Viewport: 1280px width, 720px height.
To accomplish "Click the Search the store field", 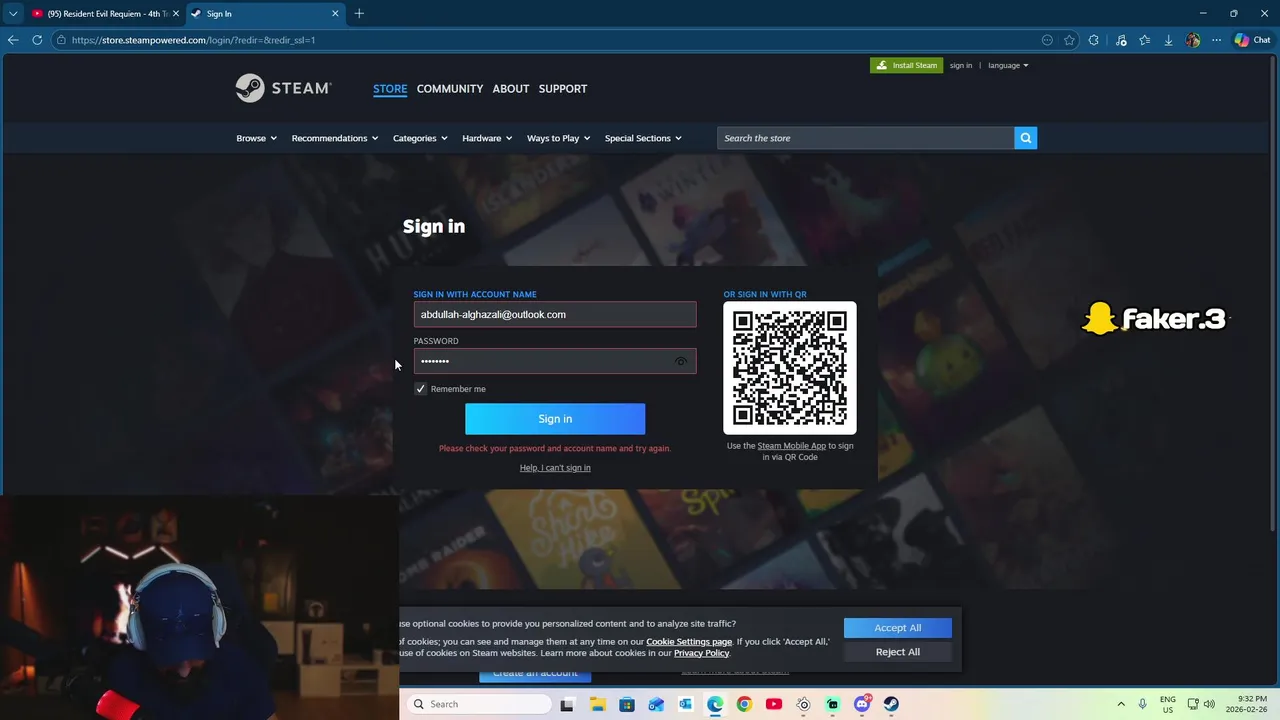I will click(x=865, y=138).
